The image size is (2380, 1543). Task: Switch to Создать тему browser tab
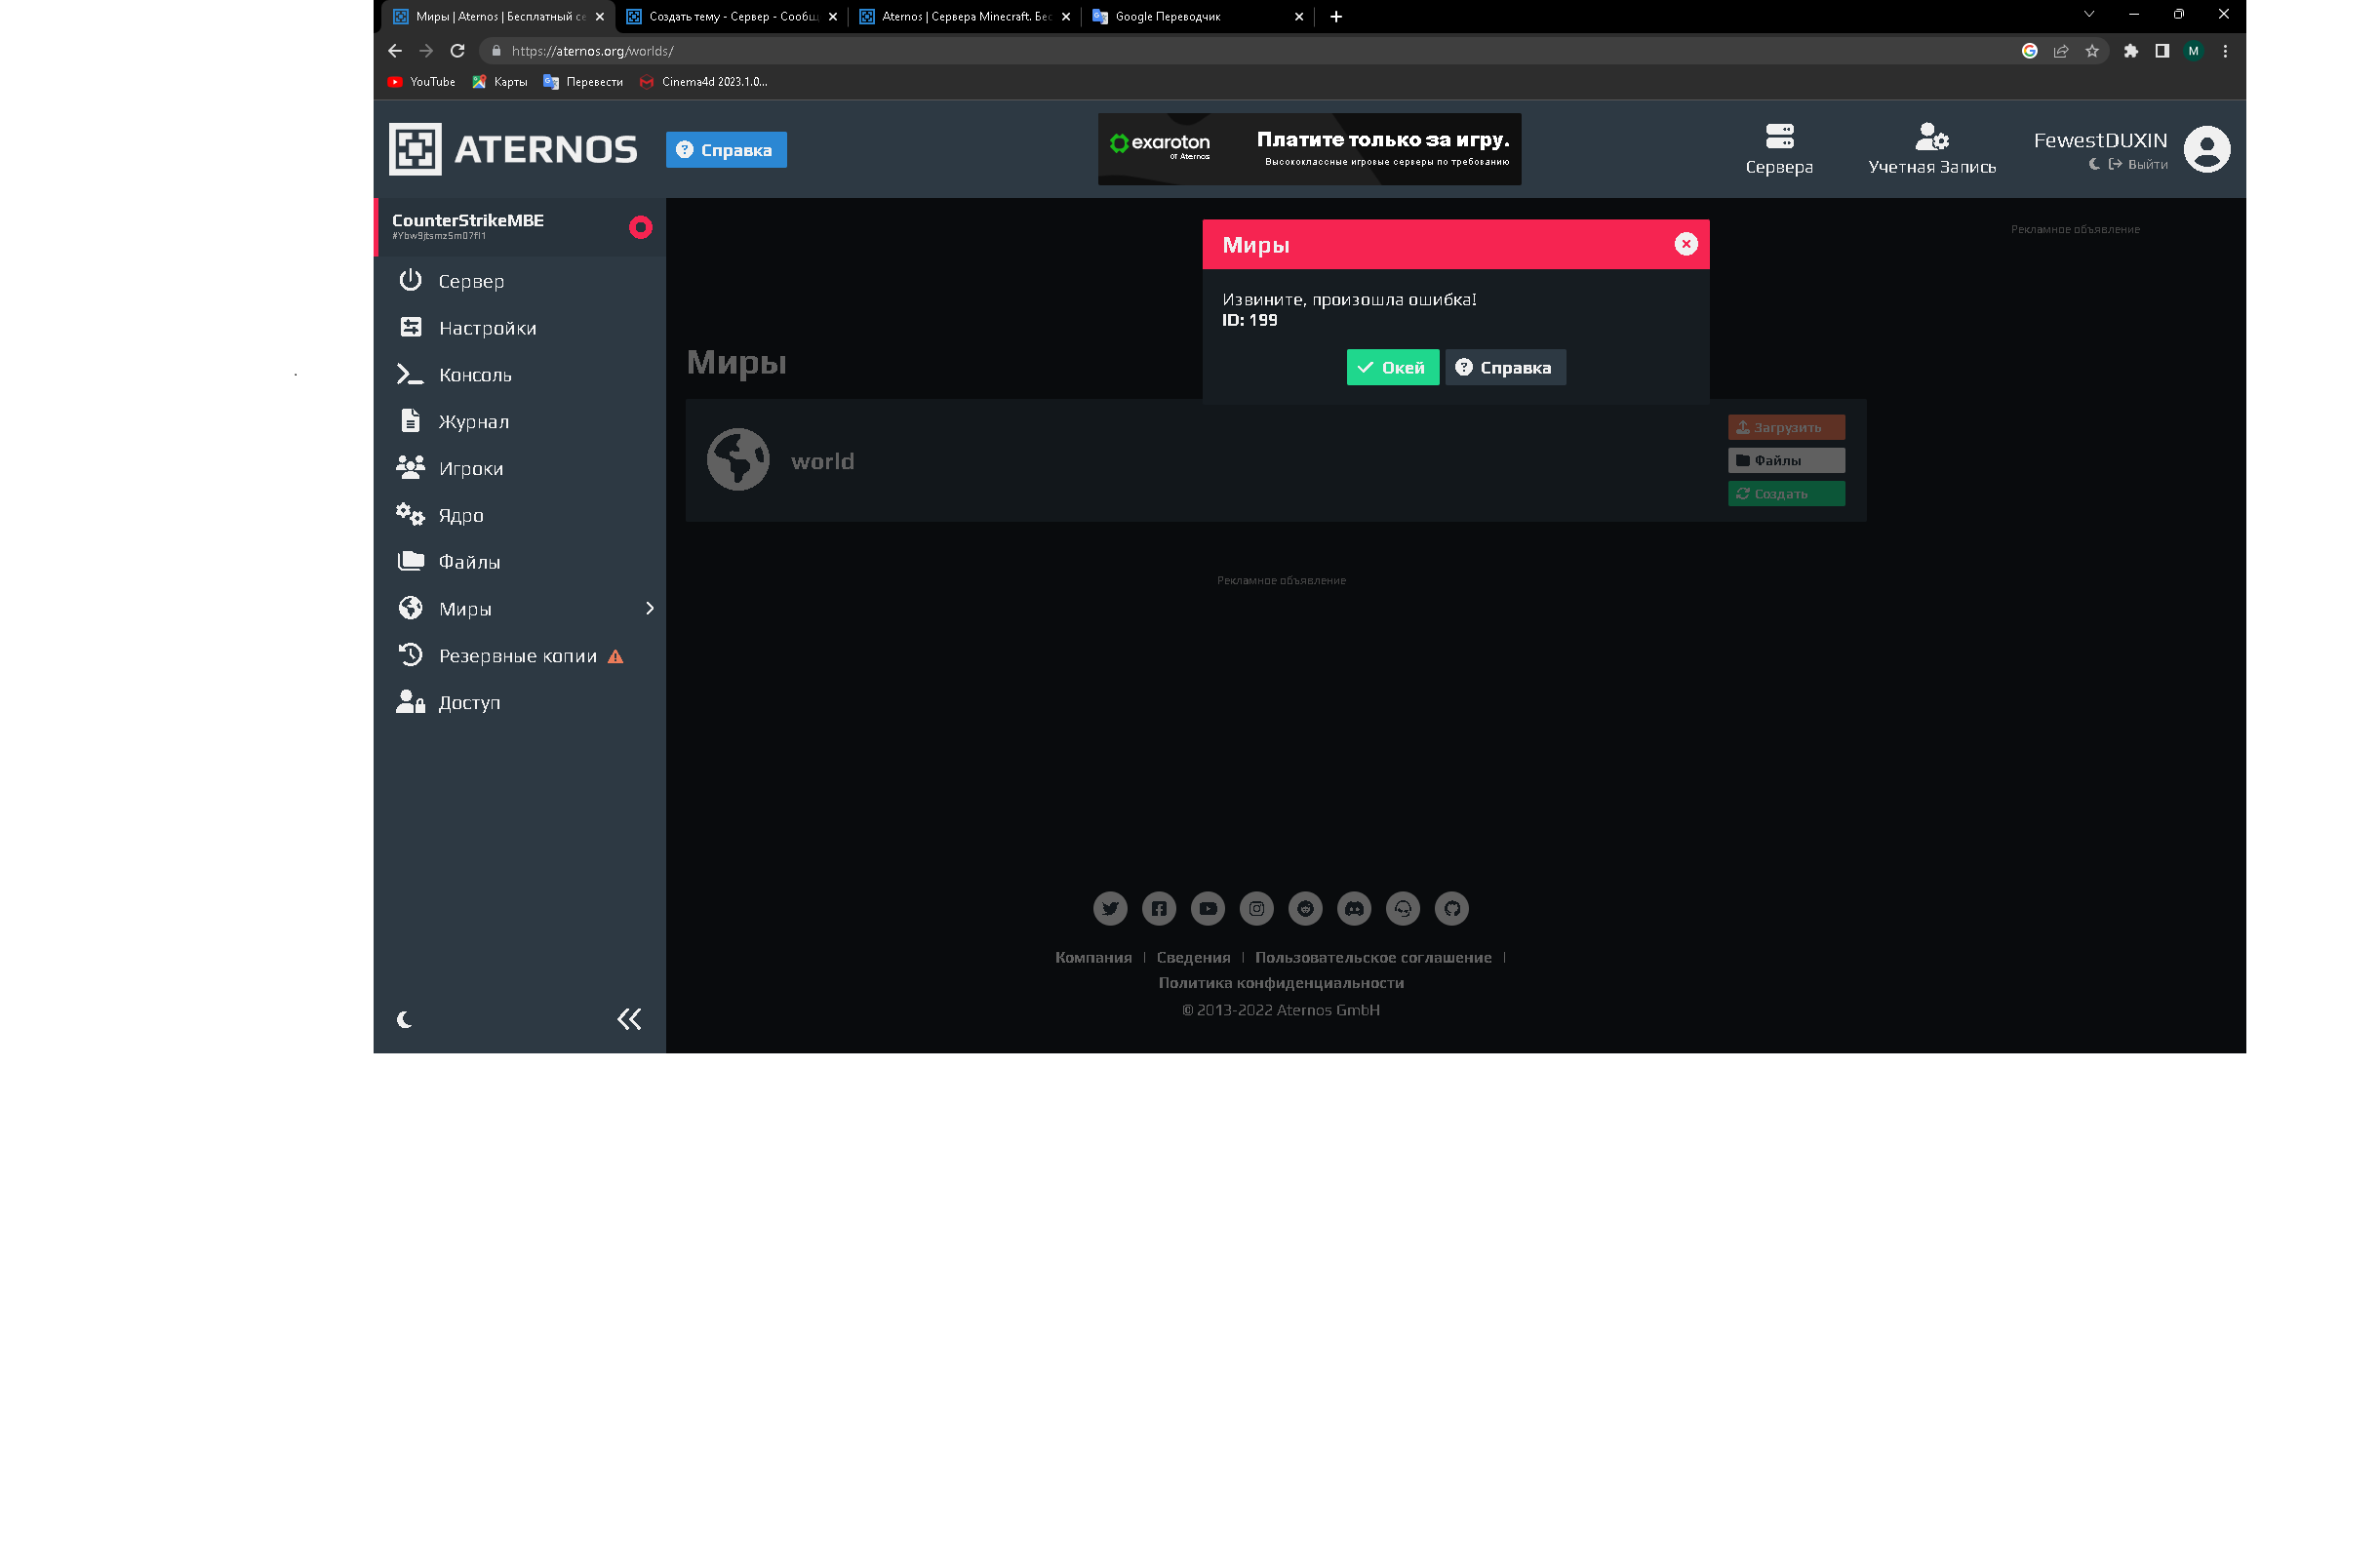click(732, 16)
